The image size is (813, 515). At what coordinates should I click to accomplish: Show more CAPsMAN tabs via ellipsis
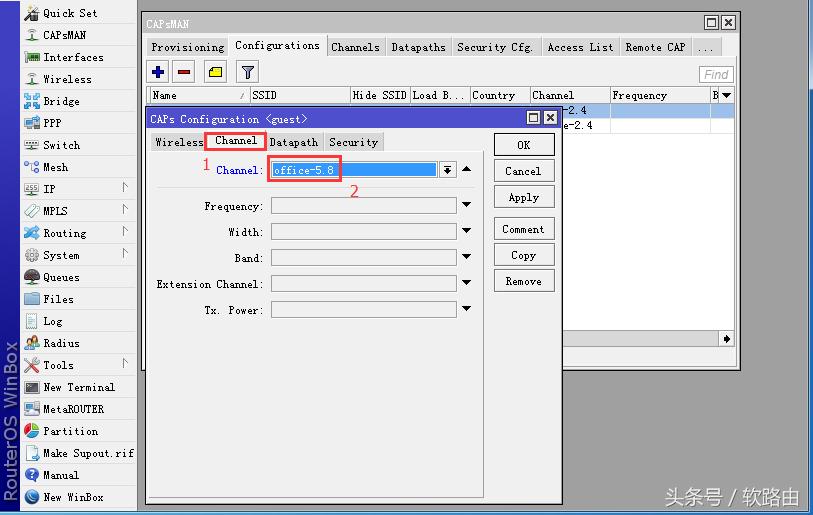[705, 48]
